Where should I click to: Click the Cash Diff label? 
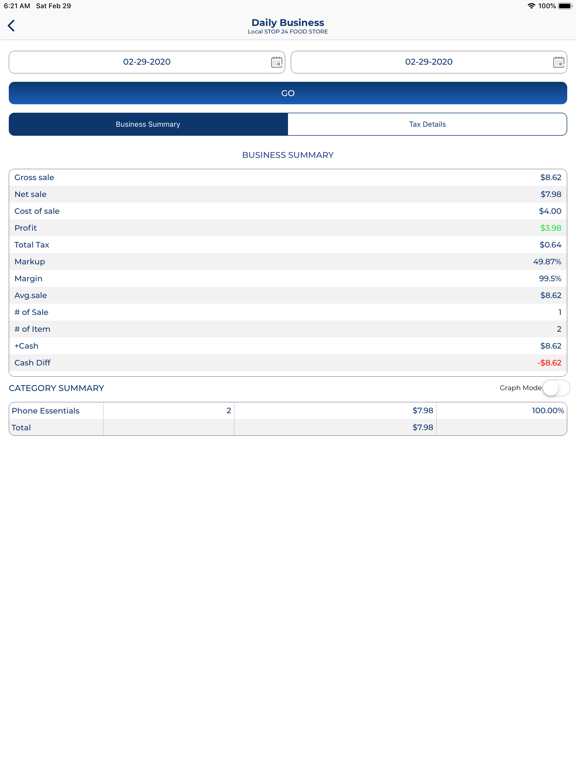click(32, 363)
